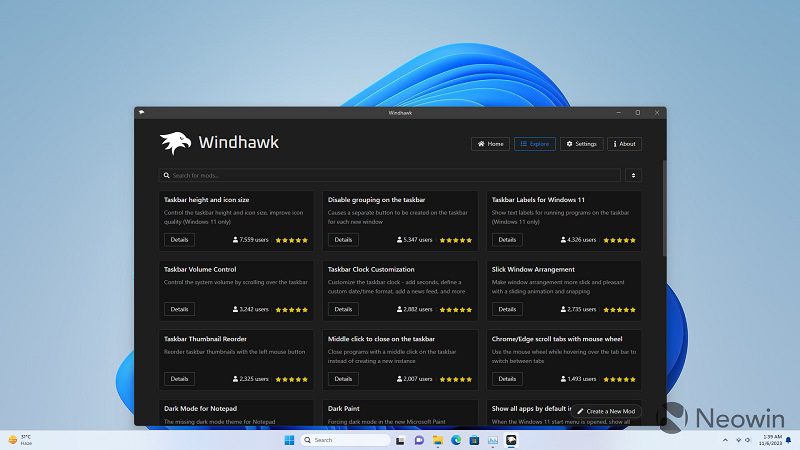This screenshot has width=800, height=450.
Task: Expand the system tray hidden icons chevron
Action: (x=724, y=440)
